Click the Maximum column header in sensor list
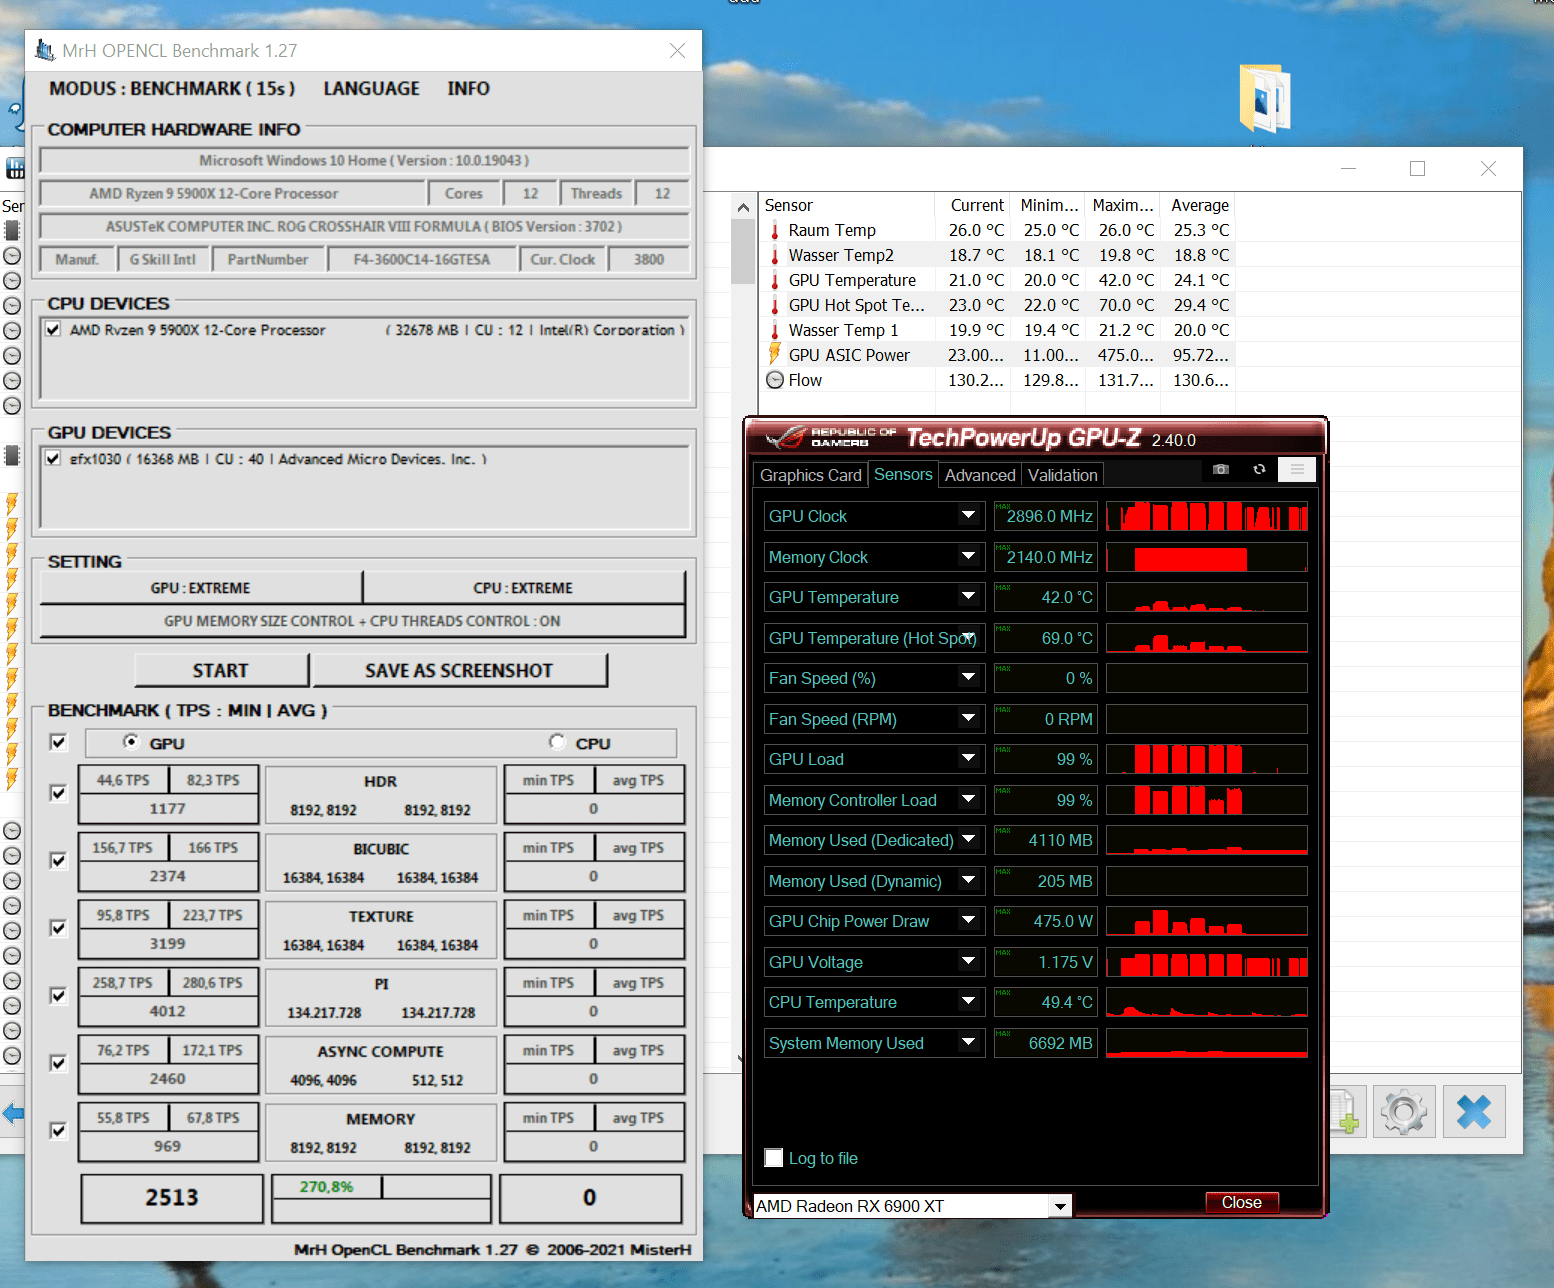Screen dimensions: 1554x1288 coord(1123,205)
